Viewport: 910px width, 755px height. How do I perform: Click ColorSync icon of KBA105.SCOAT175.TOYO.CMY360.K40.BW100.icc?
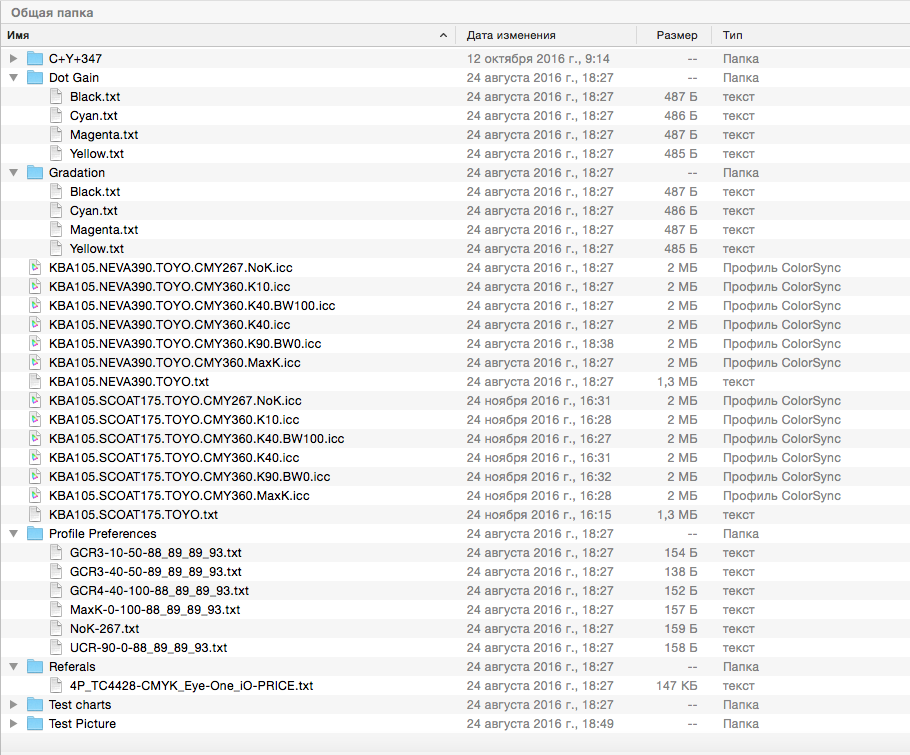coord(35,439)
